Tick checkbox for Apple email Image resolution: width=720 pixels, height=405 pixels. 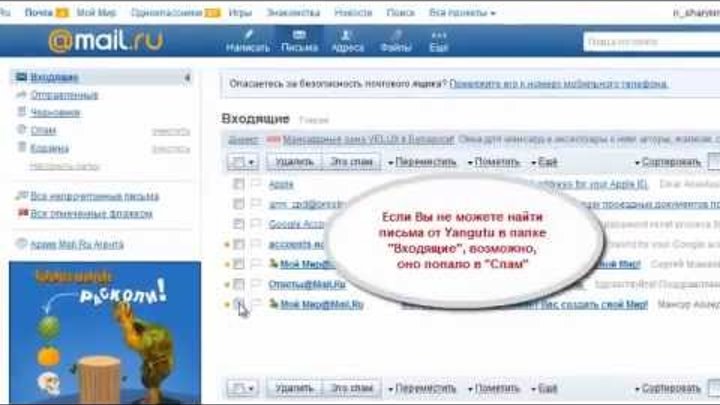pyautogui.click(x=238, y=185)
